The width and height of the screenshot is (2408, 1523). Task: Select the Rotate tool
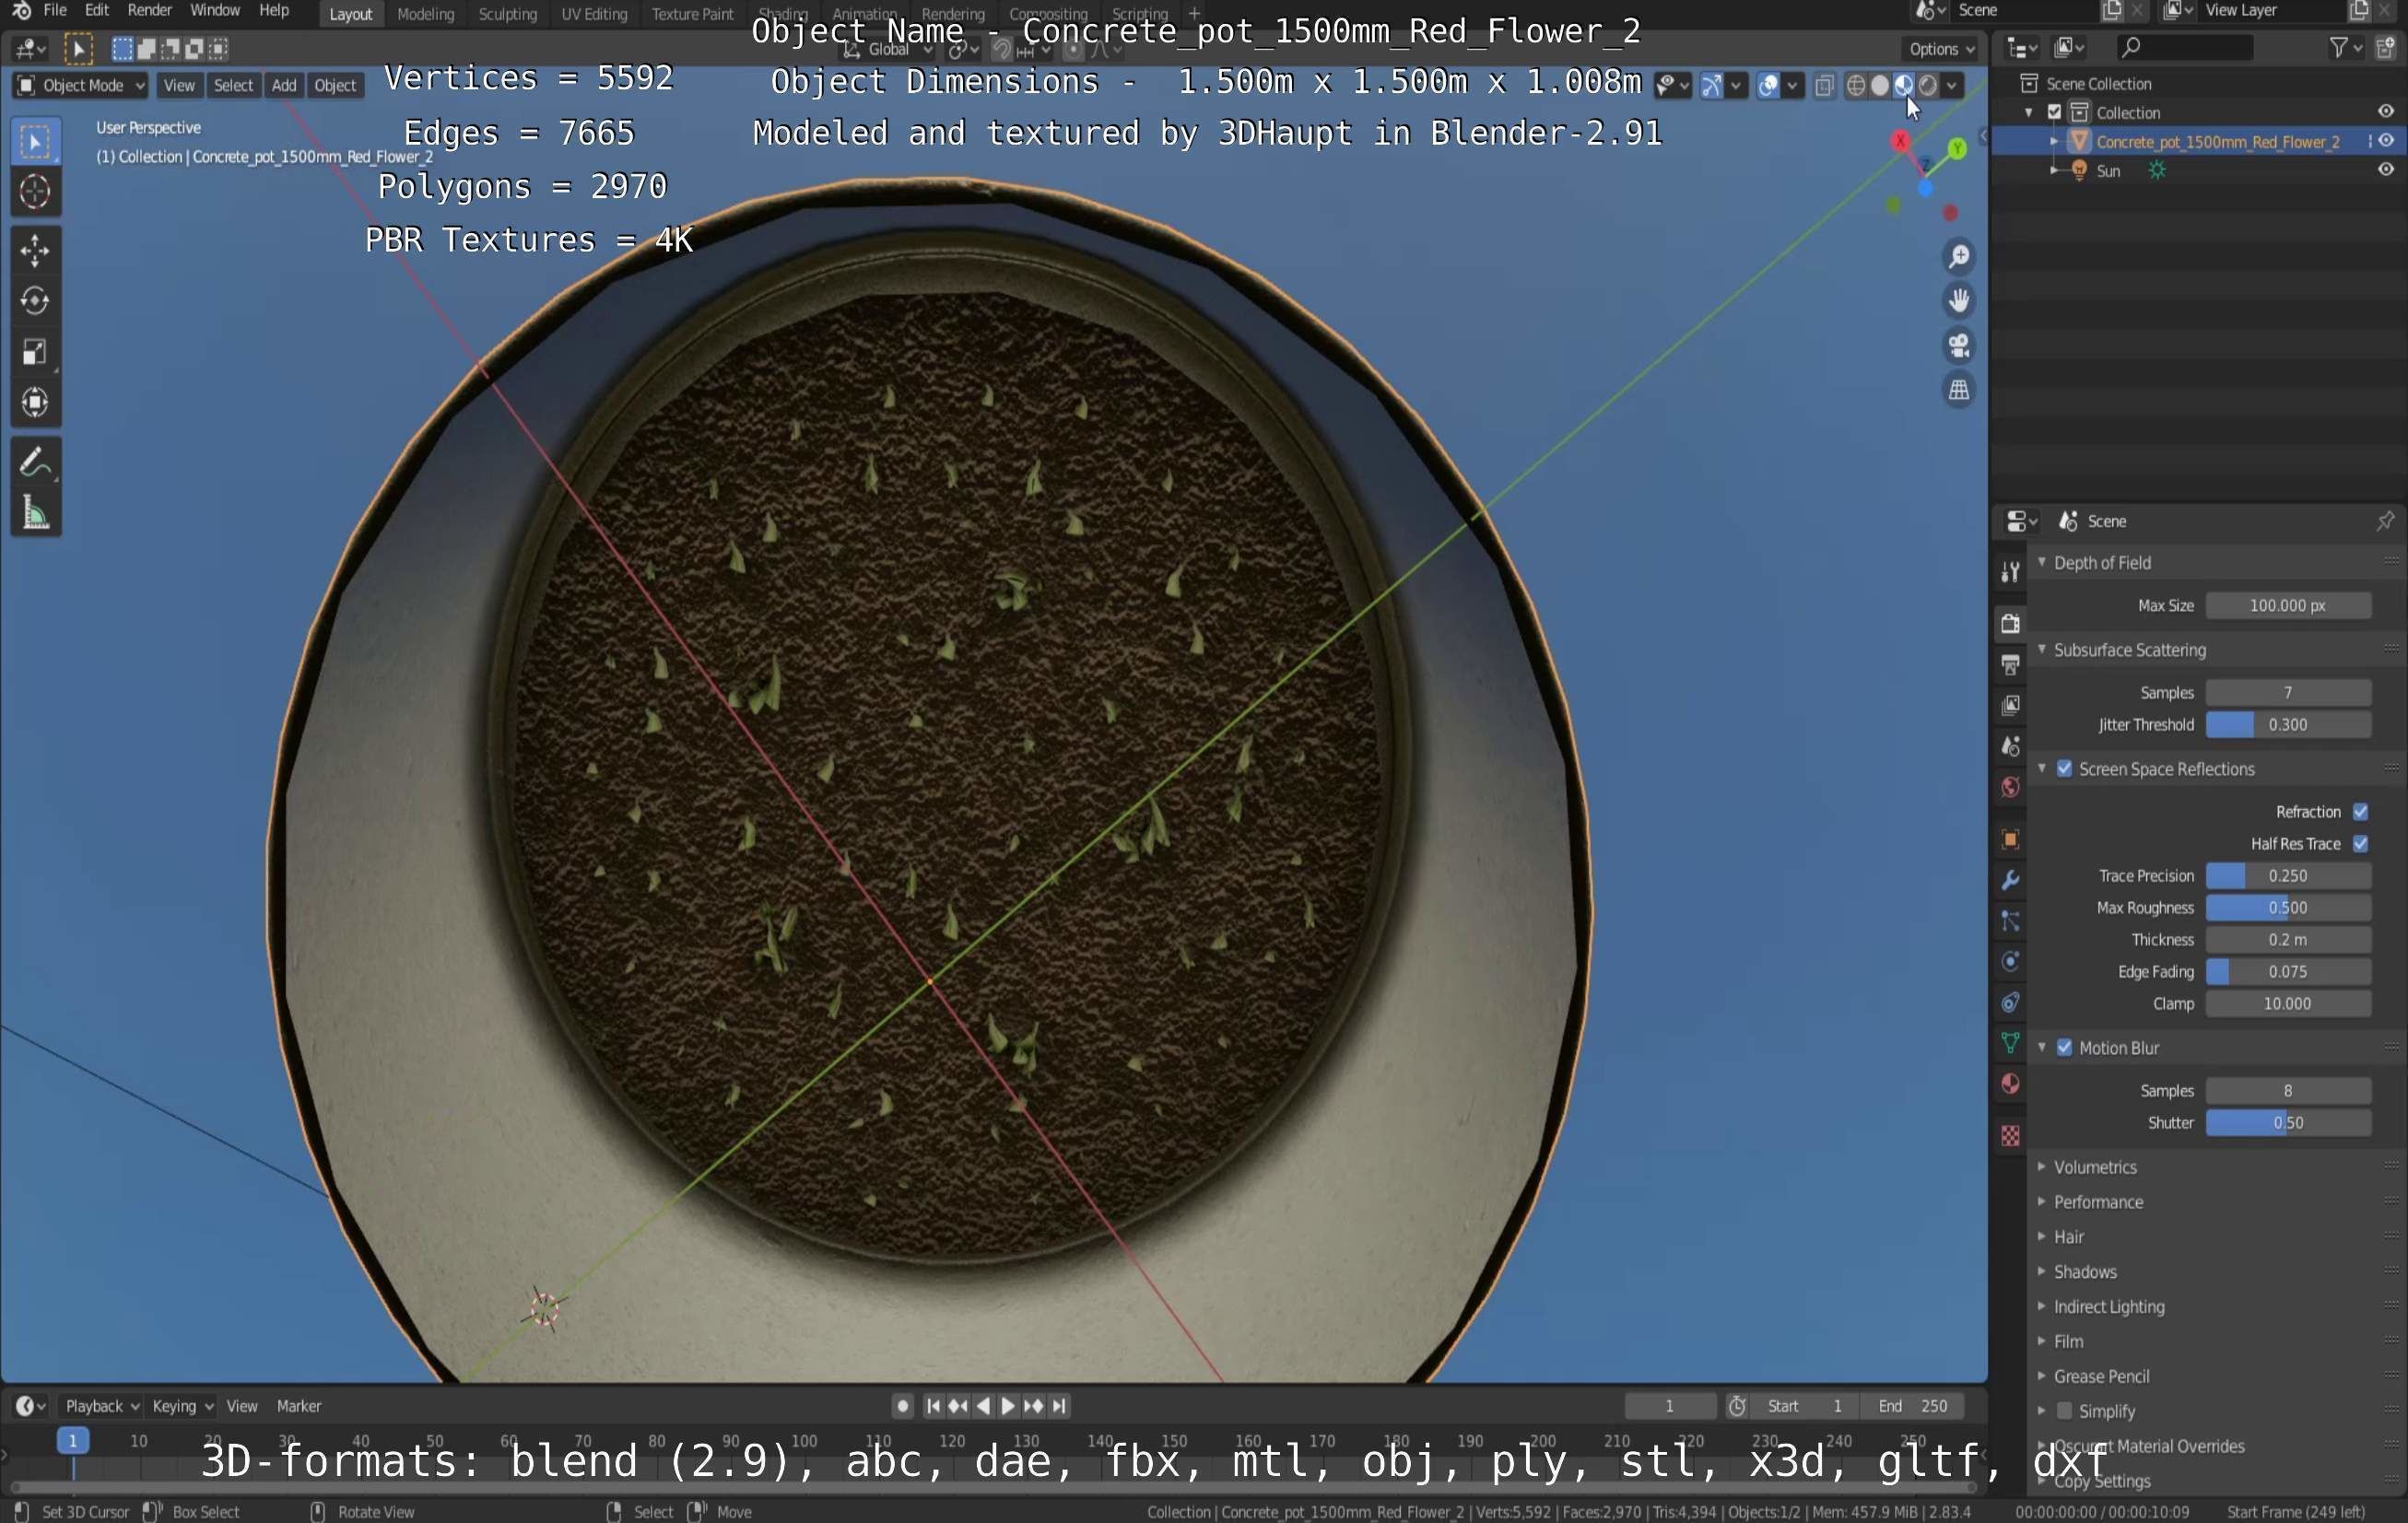coord(35,301)
